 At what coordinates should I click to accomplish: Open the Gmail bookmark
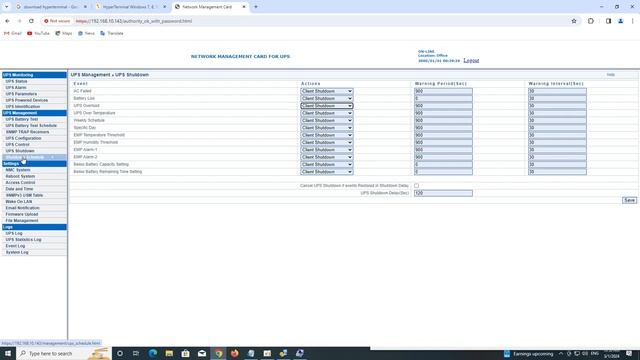[13, 33]
